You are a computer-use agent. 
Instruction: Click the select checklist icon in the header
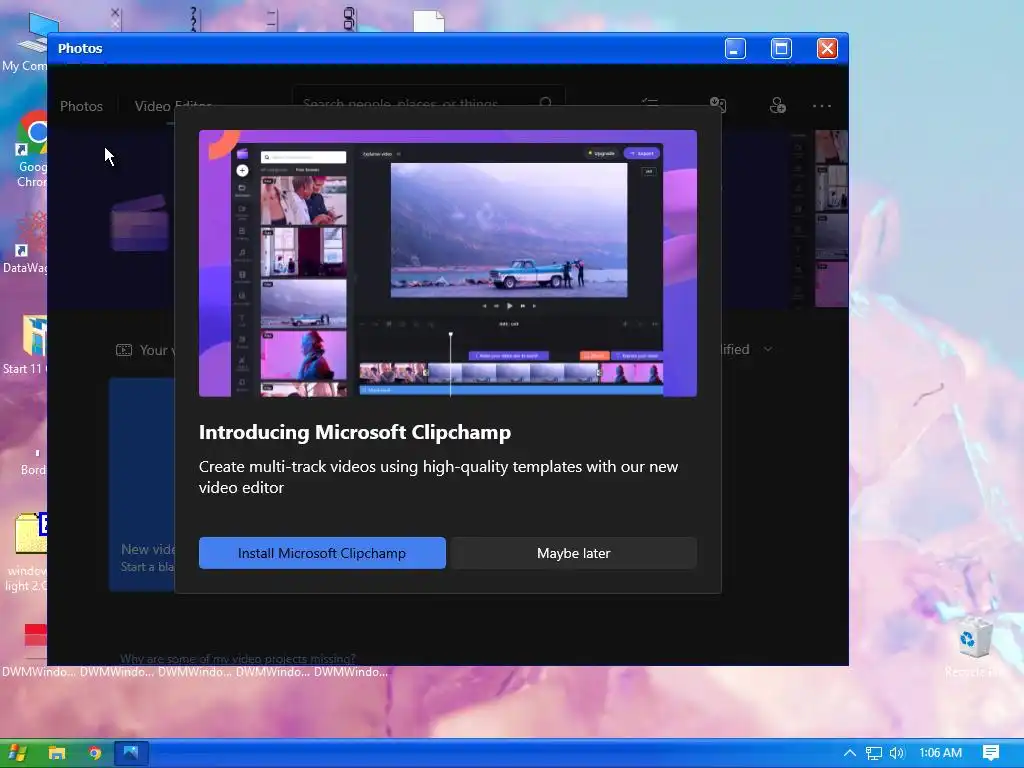click(650, 104)
